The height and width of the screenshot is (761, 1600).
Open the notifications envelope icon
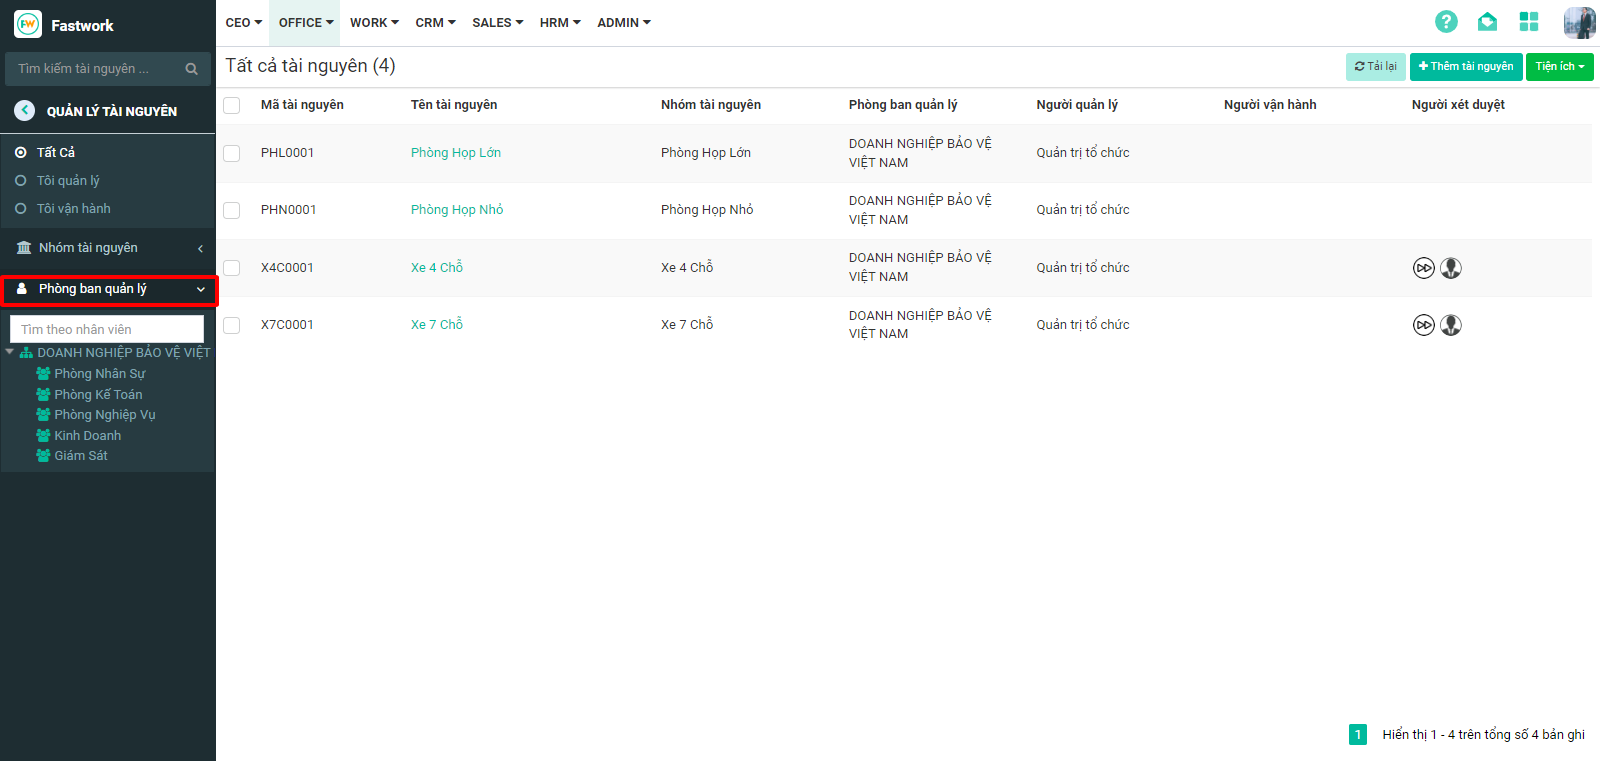[x=1487, y=22]
